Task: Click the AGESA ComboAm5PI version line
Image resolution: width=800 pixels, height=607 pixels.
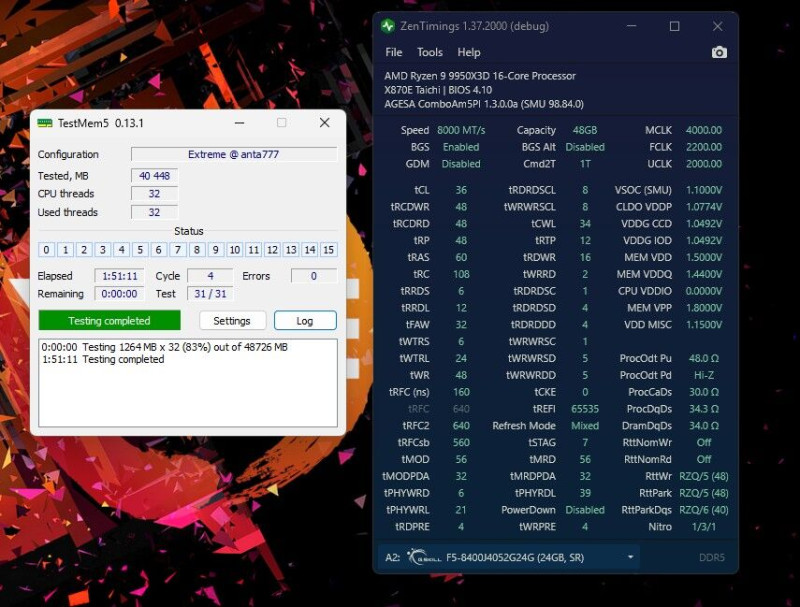Action: pyautogui.click(x=484, y=105)
